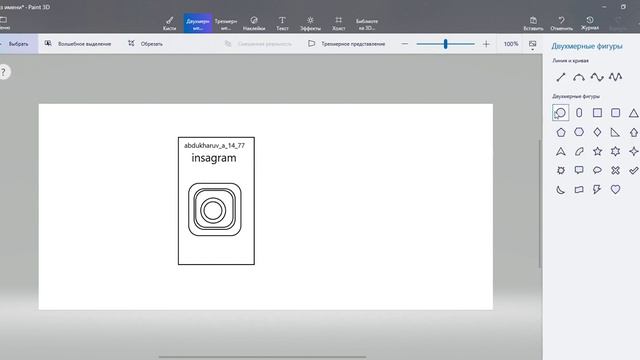Activate Magic select (Волшебное выделение)
Image resolution: width=640 pixels, height=360 pixels.
(78, 44)
